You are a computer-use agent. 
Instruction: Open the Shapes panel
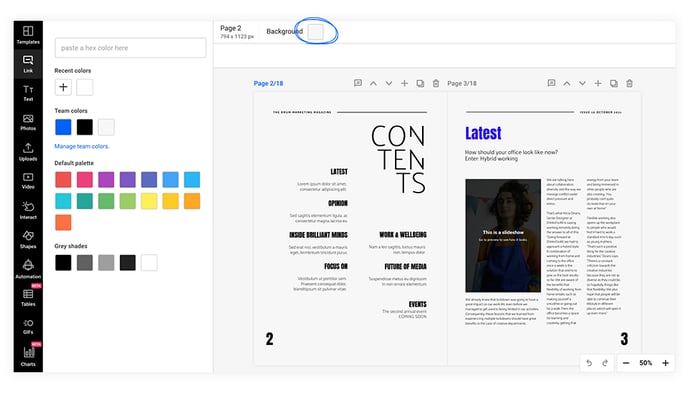[28, 239]
